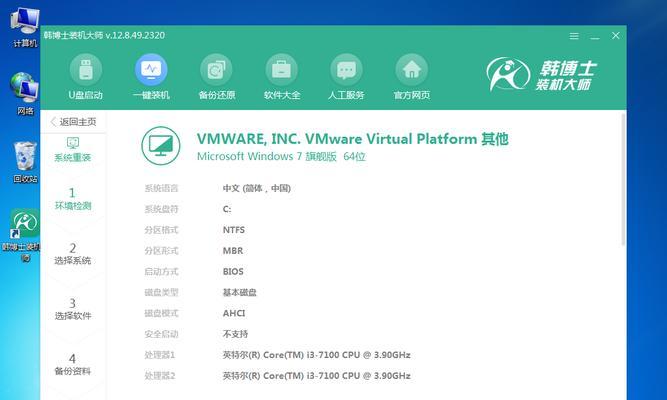The image size is (667, 400).
Task: Click the 磁盘模式 value AHCI
Action: click(234, 313)
